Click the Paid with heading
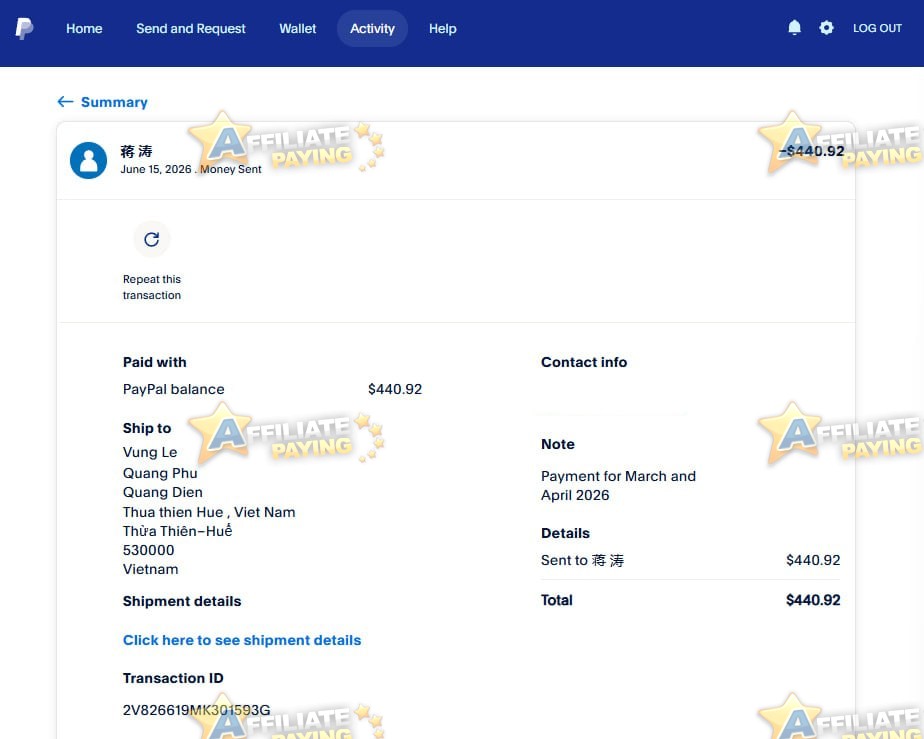The image size is (924, 739). coord(154,362)
